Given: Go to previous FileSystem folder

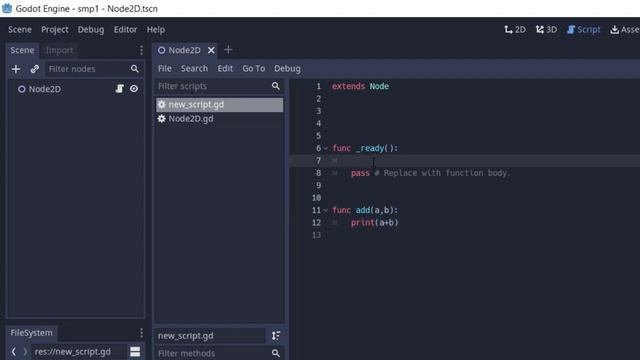Looking at the screenshot, I should [13, 351].
